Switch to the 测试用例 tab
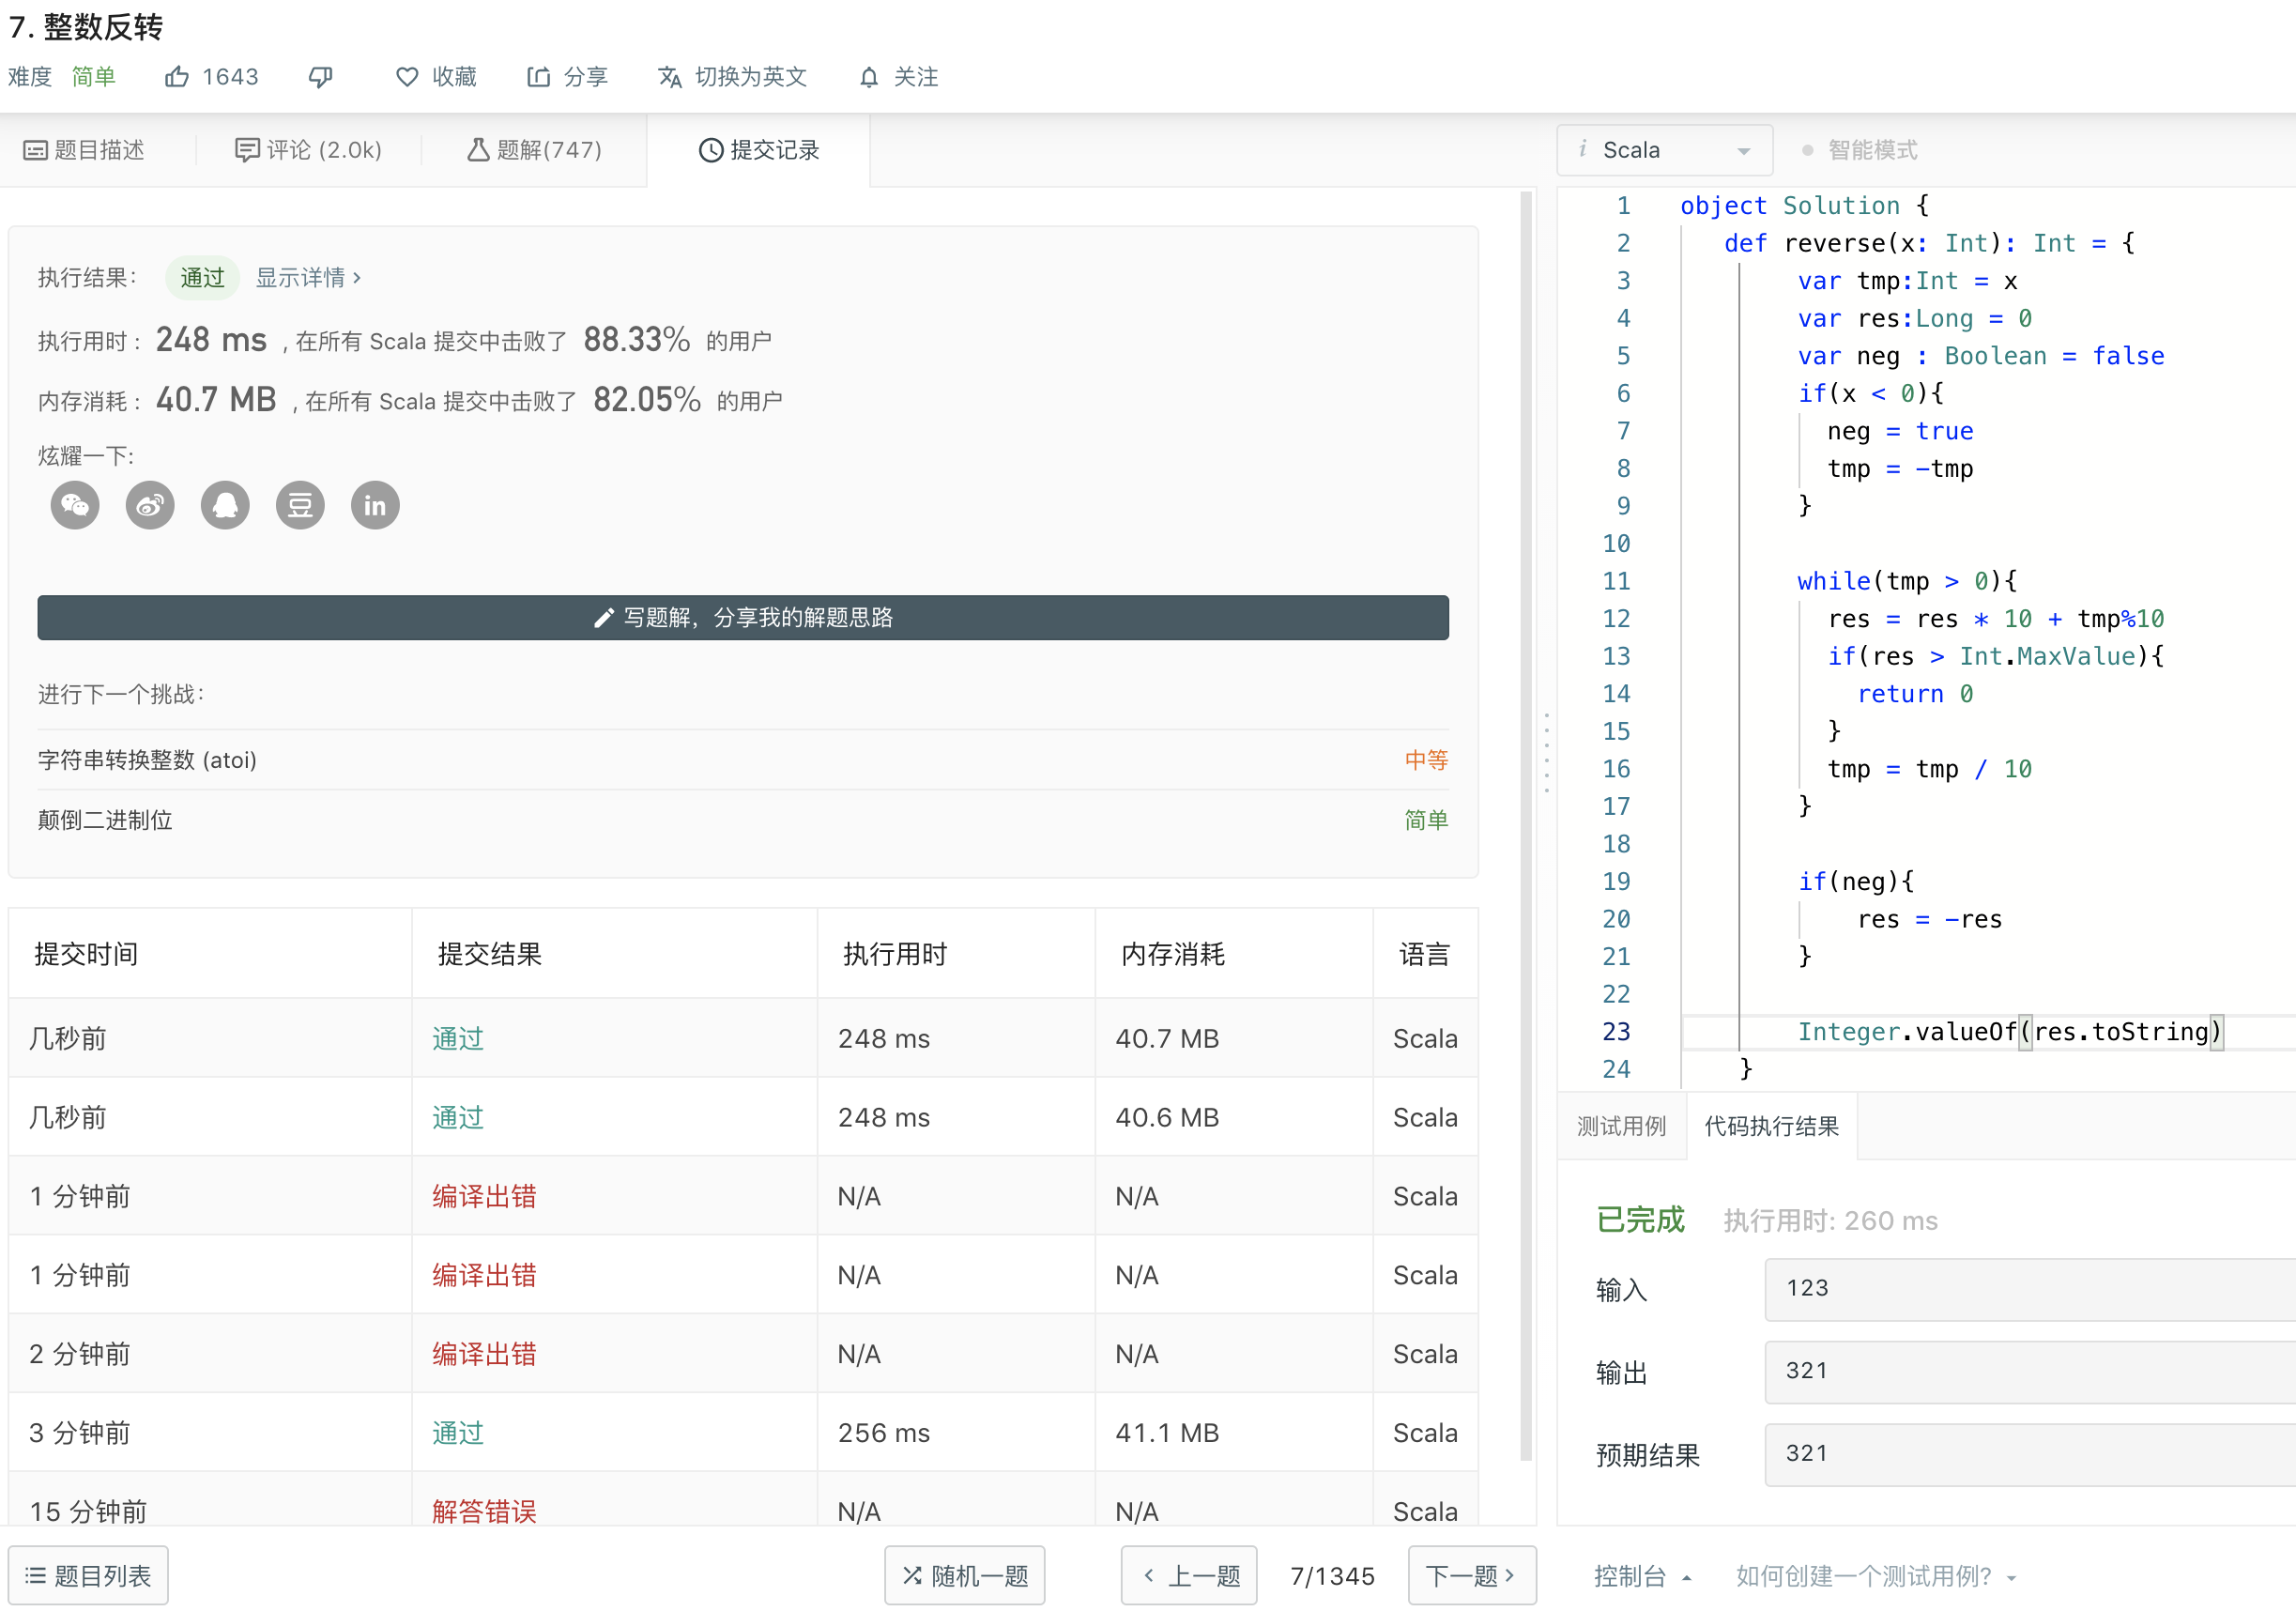Screen dimensions: 2296x1611 click(1621, 1126)
